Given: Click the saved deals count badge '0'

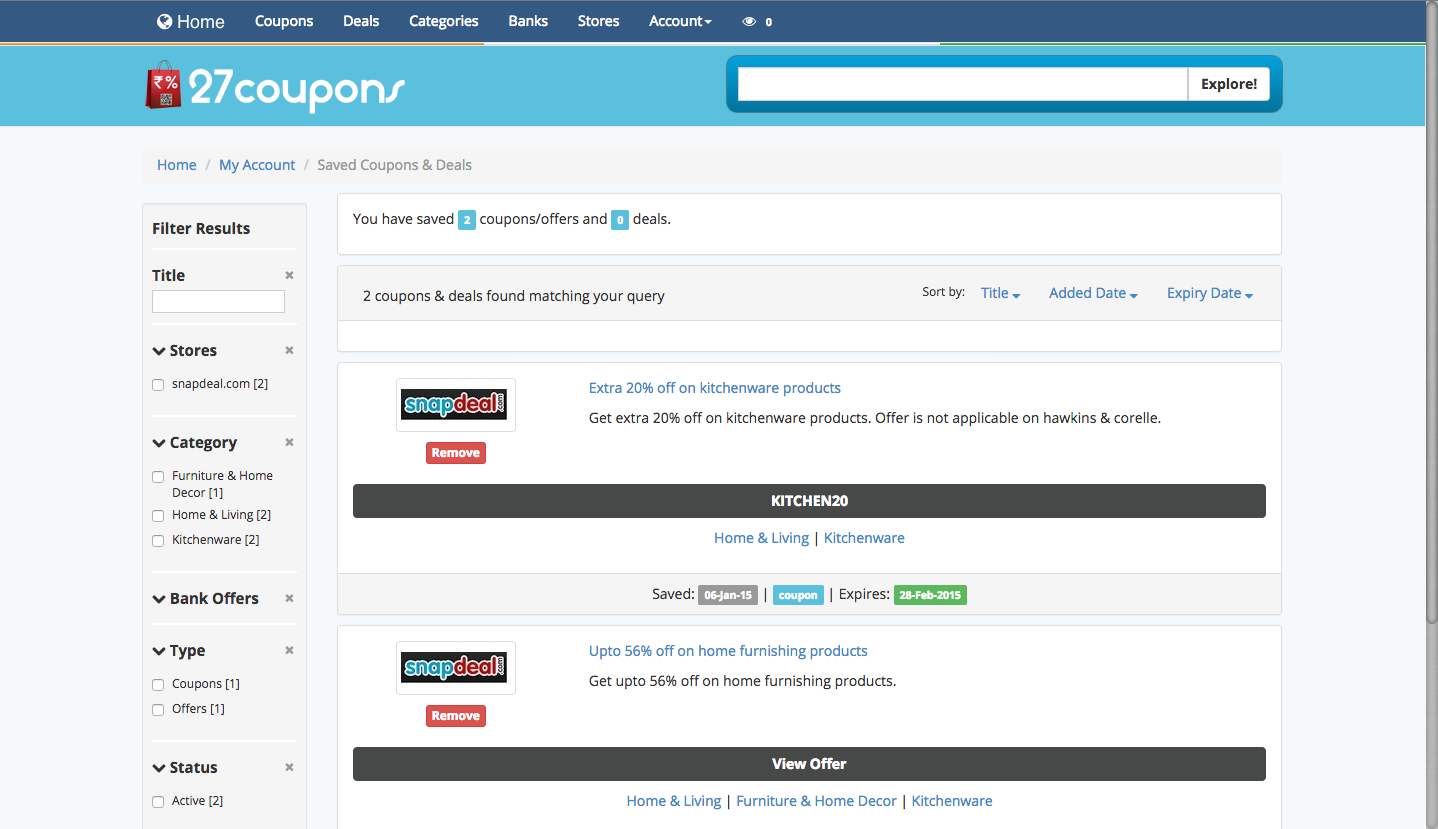Looking at the screenshot, I should 620,220.
